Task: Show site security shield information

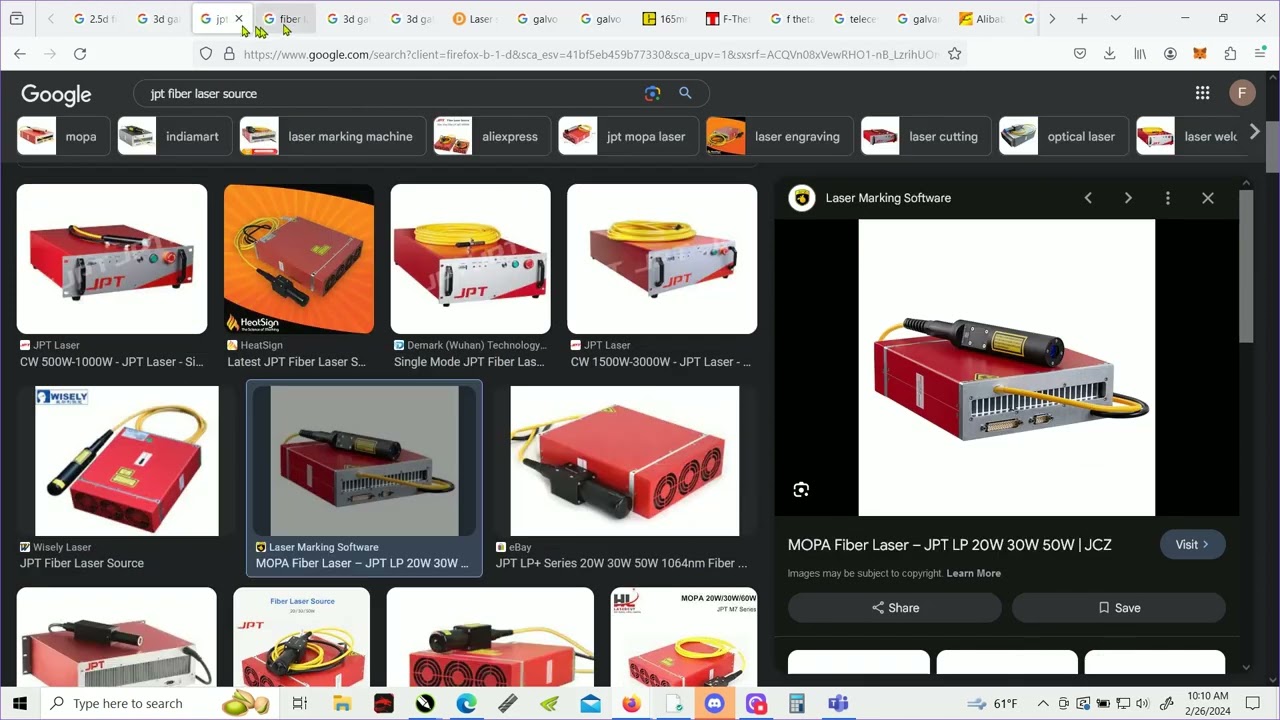Action: pos(206,54)
